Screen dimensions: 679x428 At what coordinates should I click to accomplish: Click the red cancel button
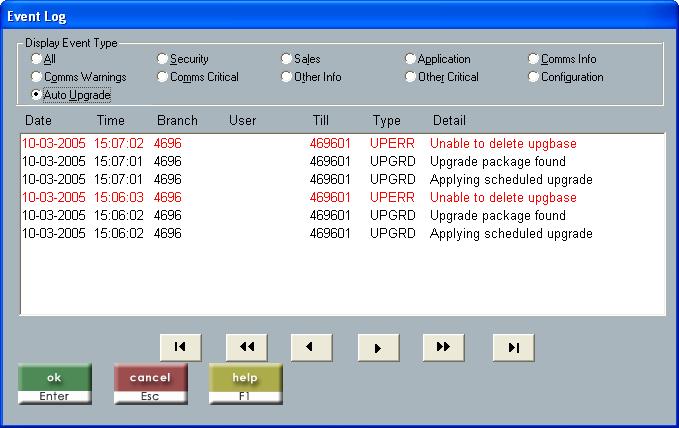tap(150, 384)
